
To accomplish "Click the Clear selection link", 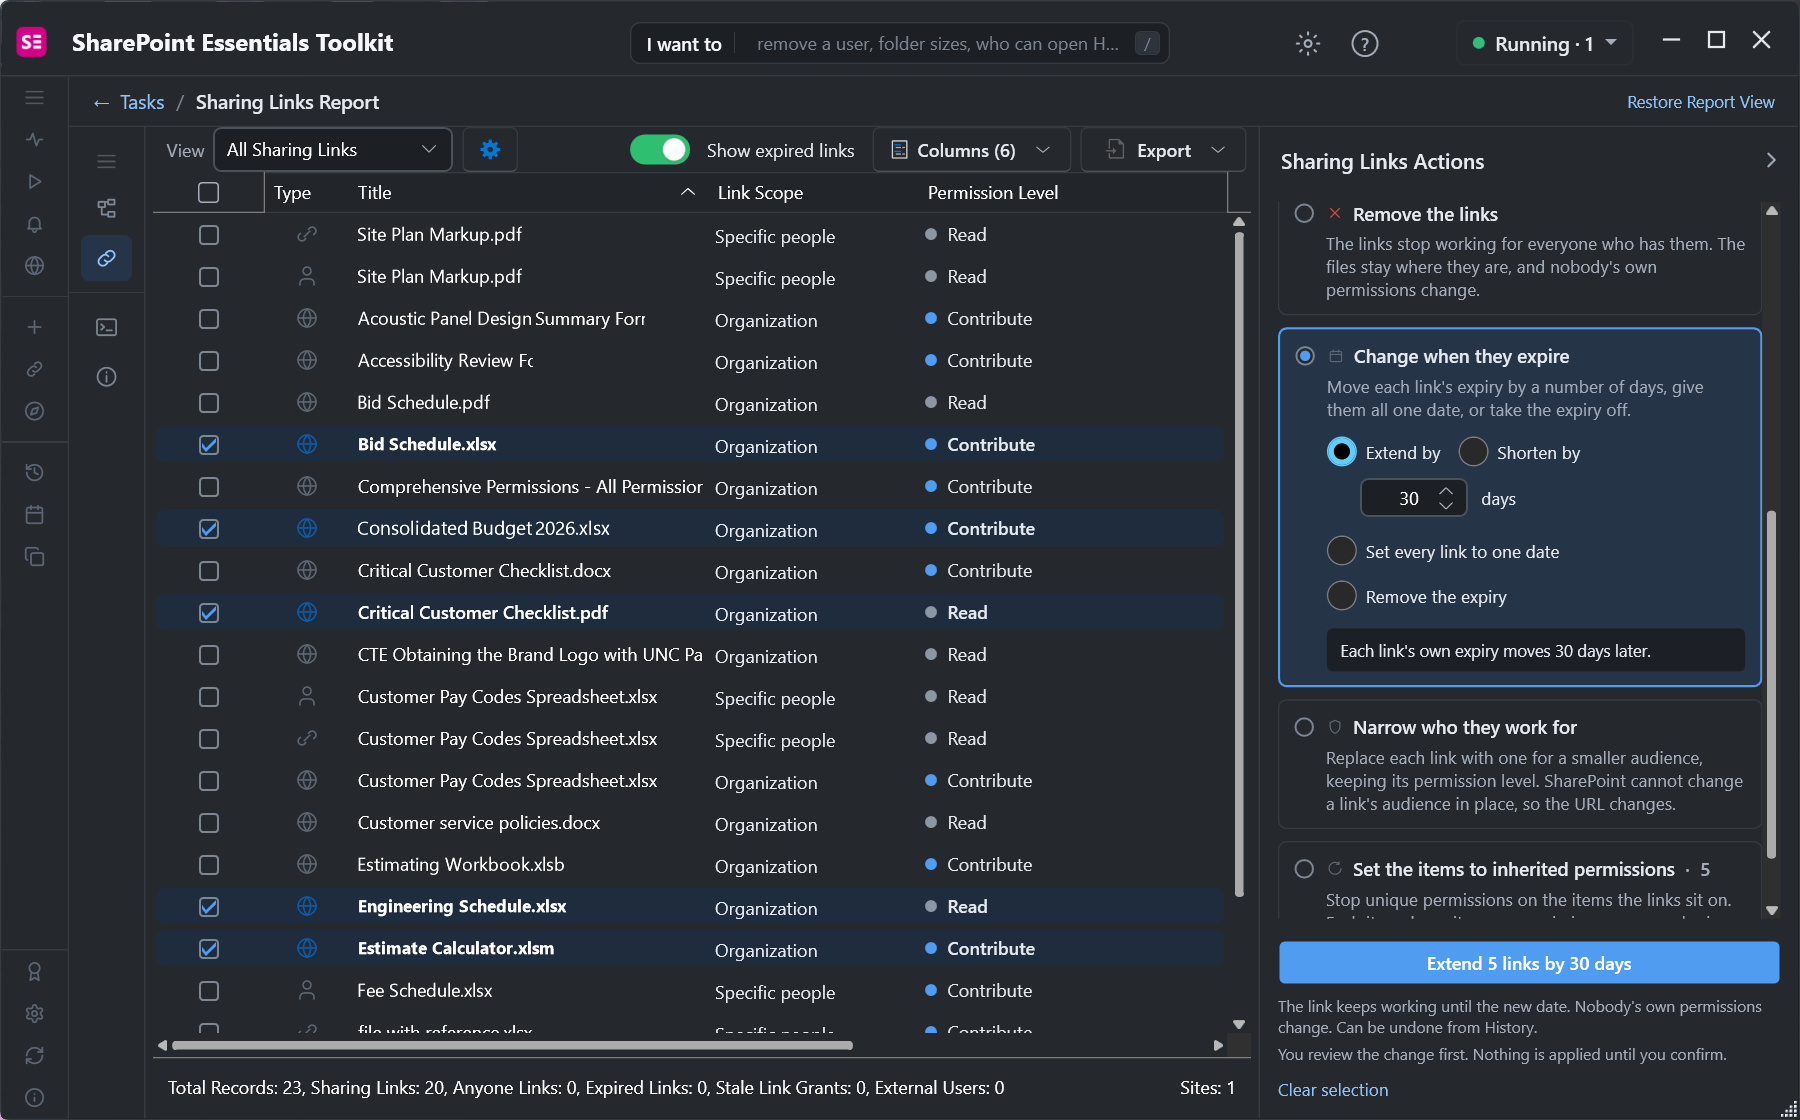I will point(1332,1089).
